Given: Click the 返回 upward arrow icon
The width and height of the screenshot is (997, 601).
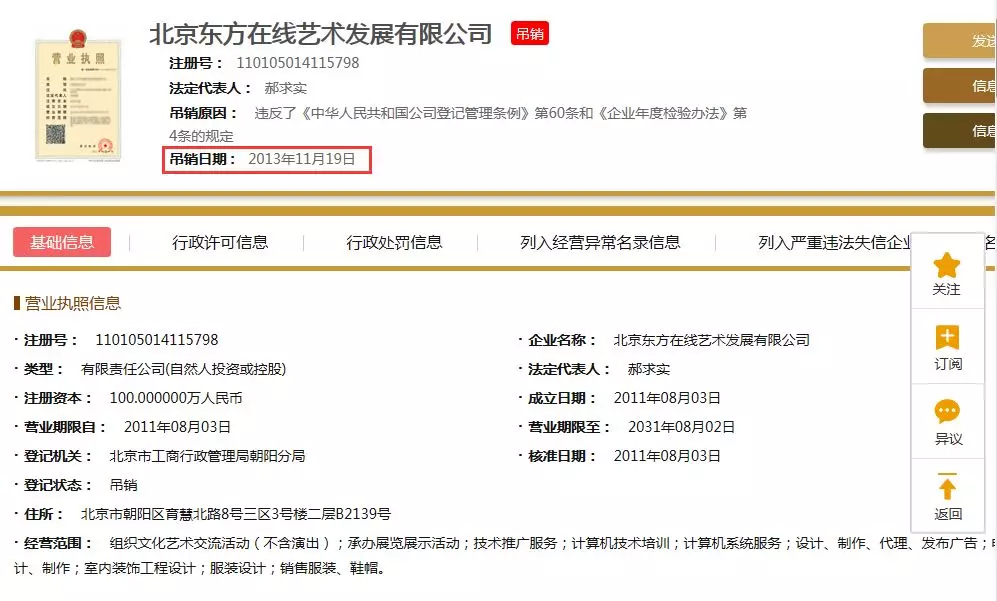Looking at the screenshot, I should [946, 487].
